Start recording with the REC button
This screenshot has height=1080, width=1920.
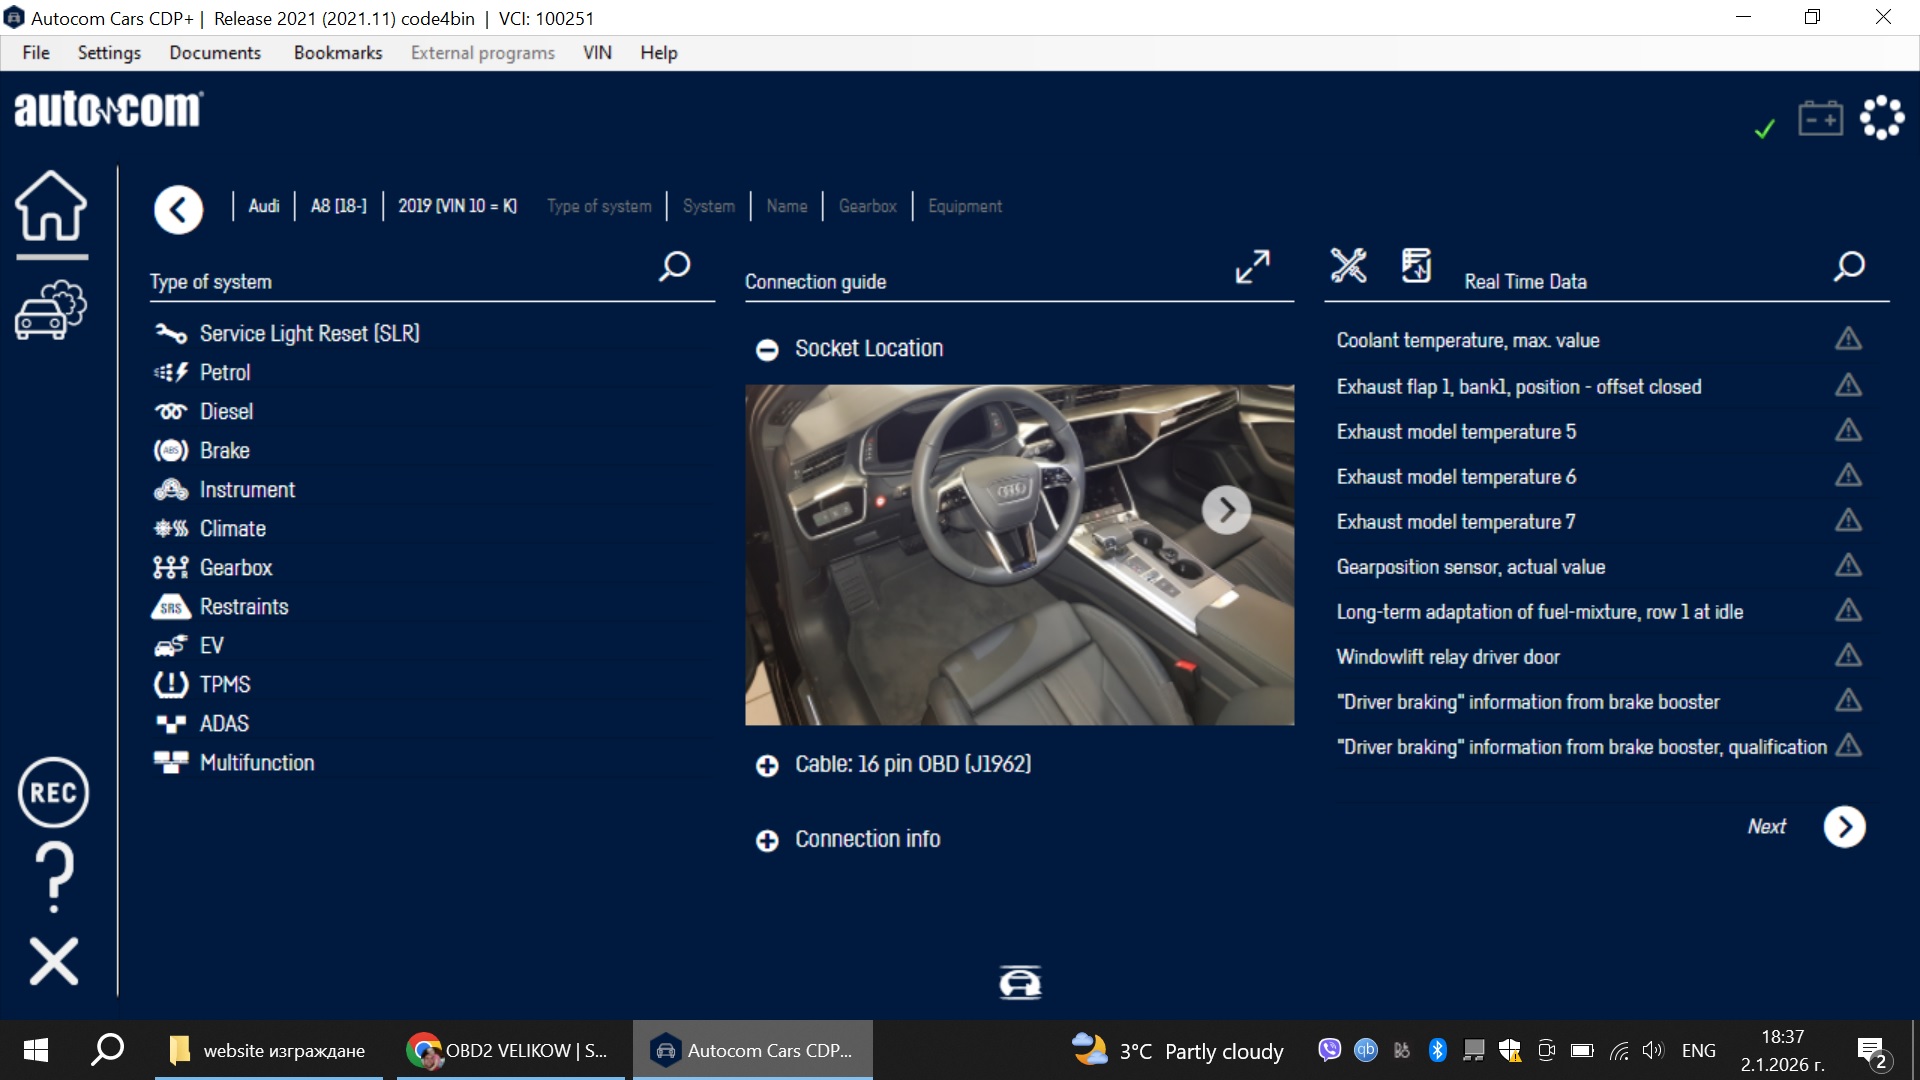tap(53, 792)
